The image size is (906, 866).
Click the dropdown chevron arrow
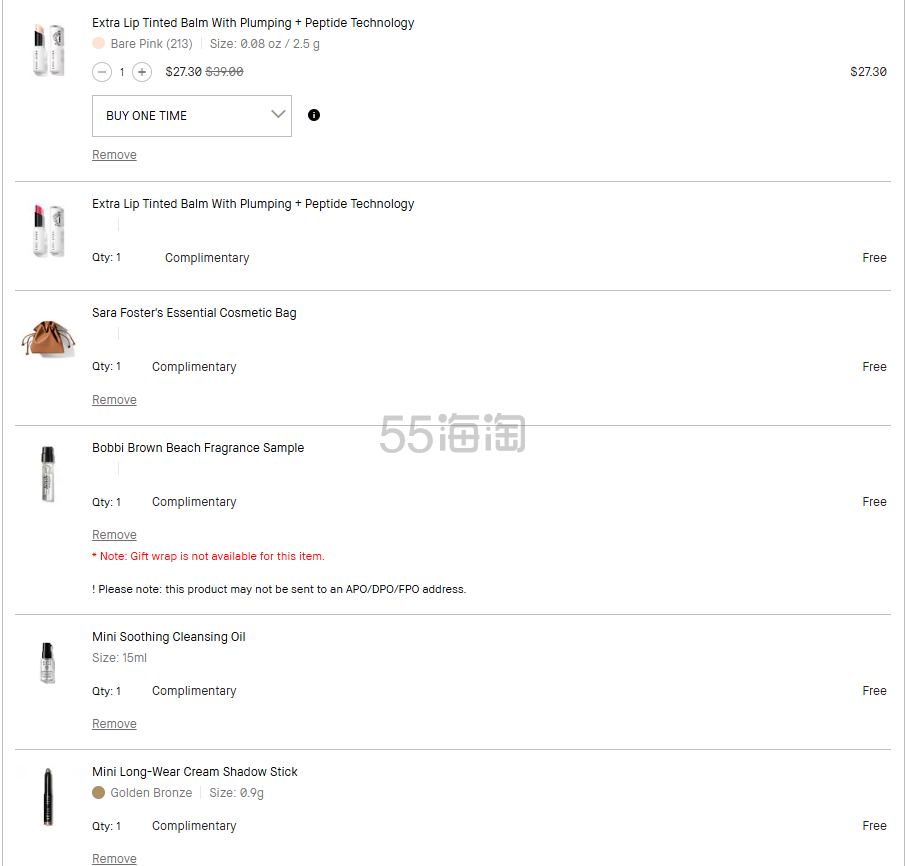[278, 114]
